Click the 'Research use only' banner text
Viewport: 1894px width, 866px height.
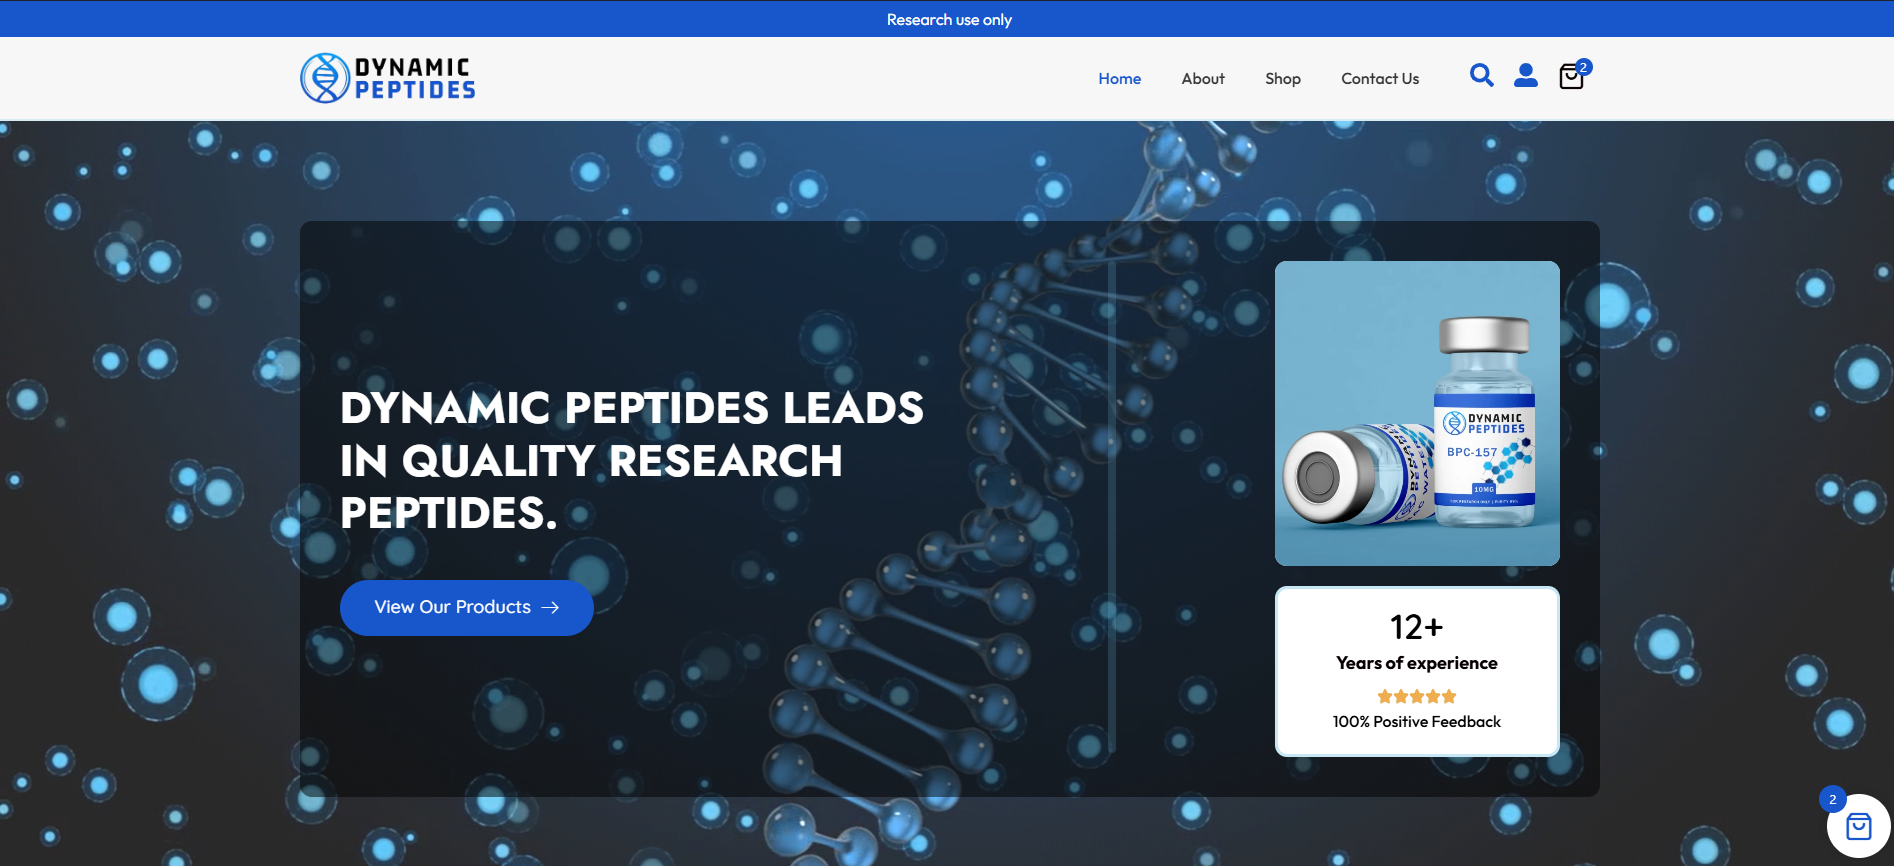[949, 20]
